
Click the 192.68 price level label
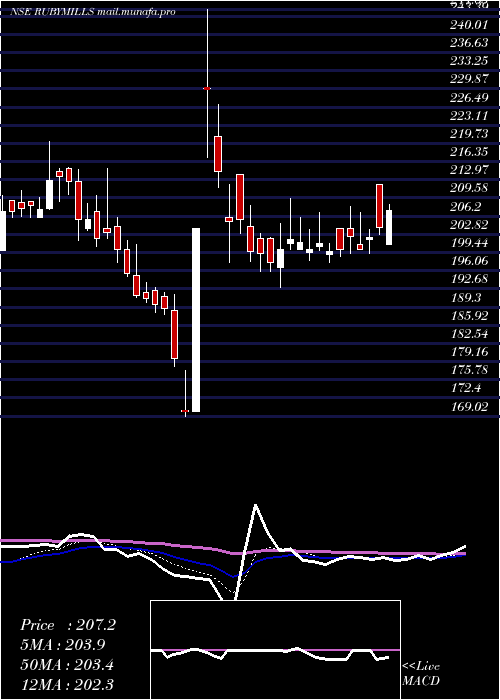[469, 279]
